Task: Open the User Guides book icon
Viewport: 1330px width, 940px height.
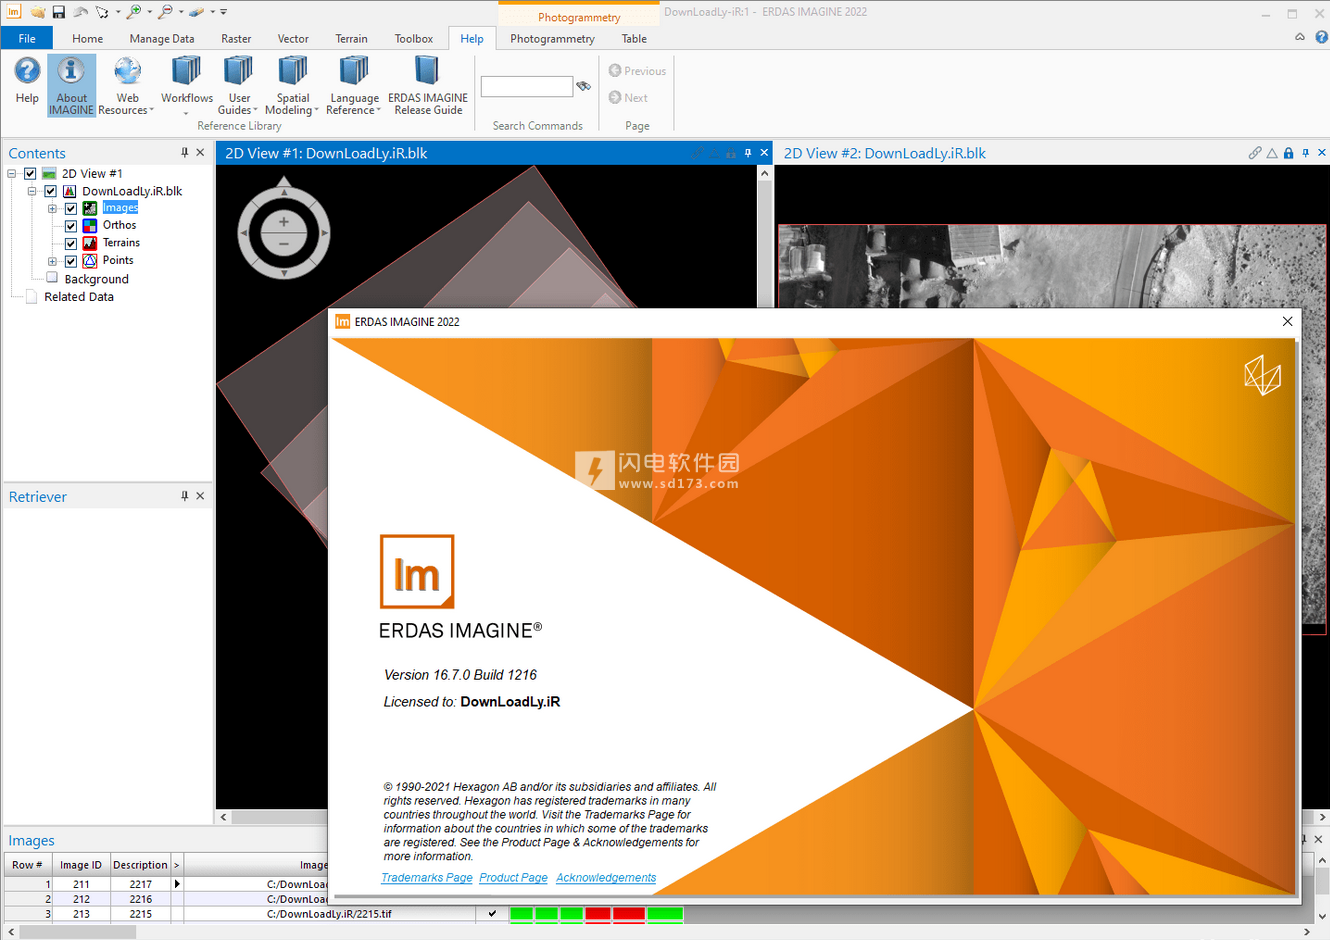Action: pos(238,73)
